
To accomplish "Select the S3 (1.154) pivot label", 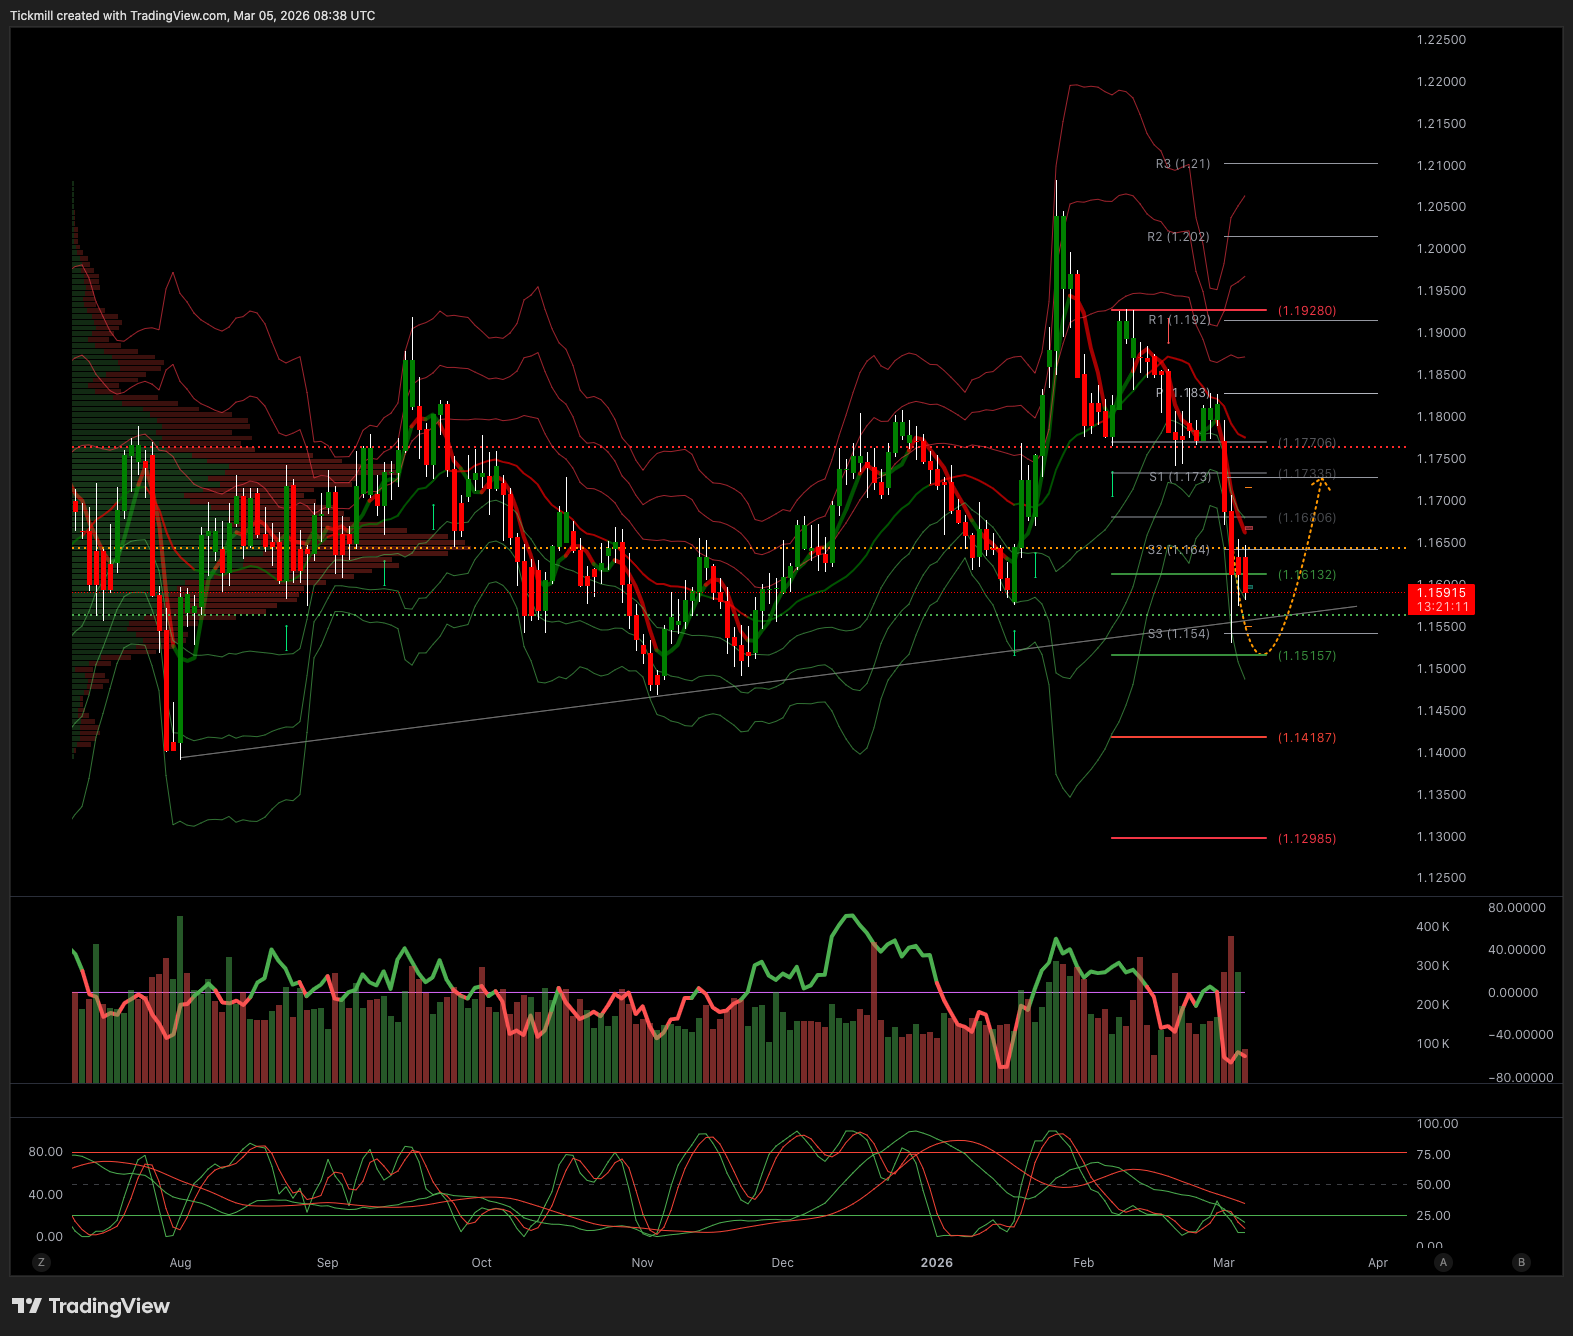I will 1178,634.
